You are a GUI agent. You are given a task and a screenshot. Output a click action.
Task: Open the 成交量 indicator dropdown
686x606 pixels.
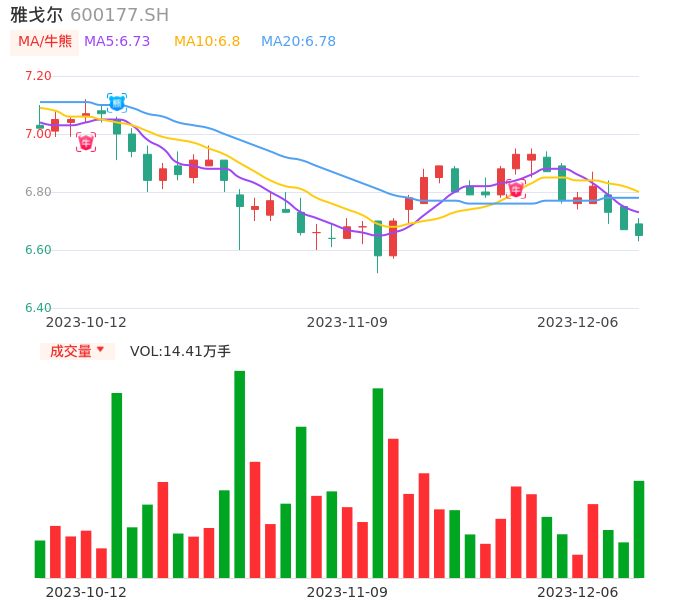pyautogui.click(x=77, y=351)
